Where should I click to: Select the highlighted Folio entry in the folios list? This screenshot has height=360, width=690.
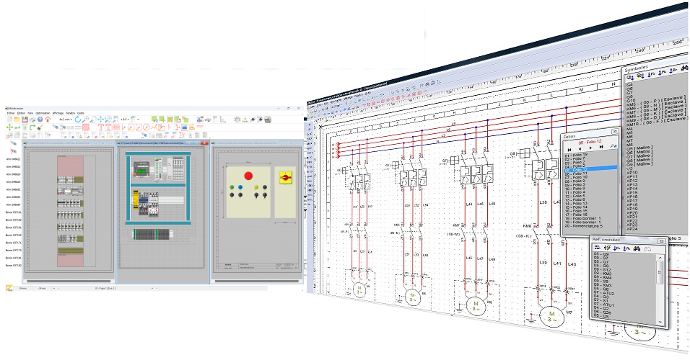pos(591,169)
